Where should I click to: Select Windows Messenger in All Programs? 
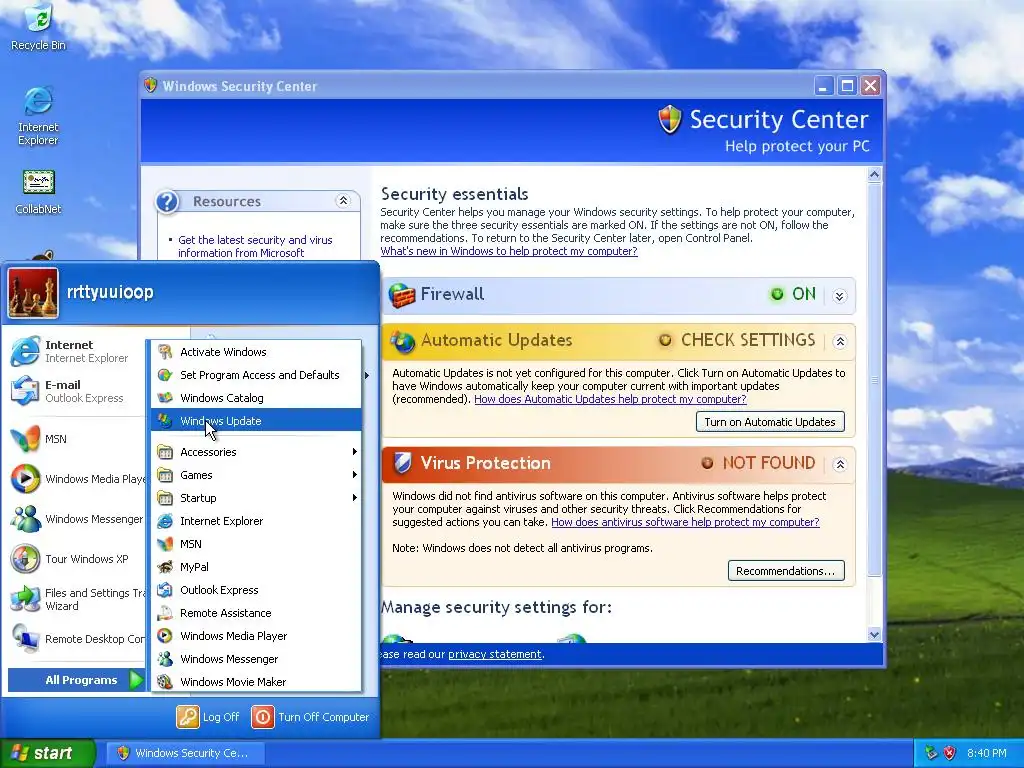256,659
